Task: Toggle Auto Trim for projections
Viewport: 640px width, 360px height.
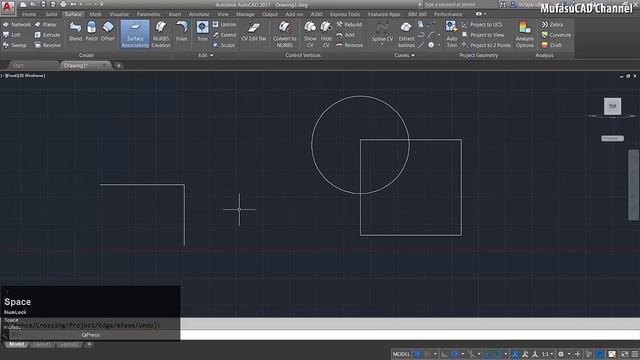Action: (451, 34)
